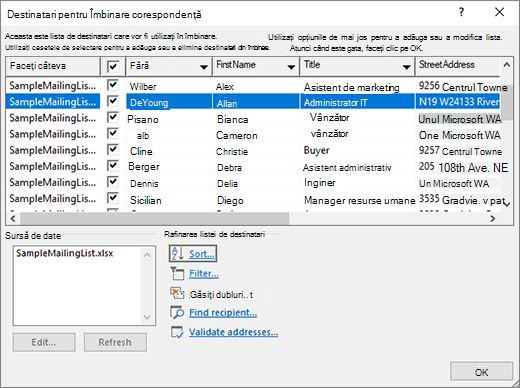
Task: Select SampleMailingList.xlsx in data source list
Action: [x=65, y=253]
